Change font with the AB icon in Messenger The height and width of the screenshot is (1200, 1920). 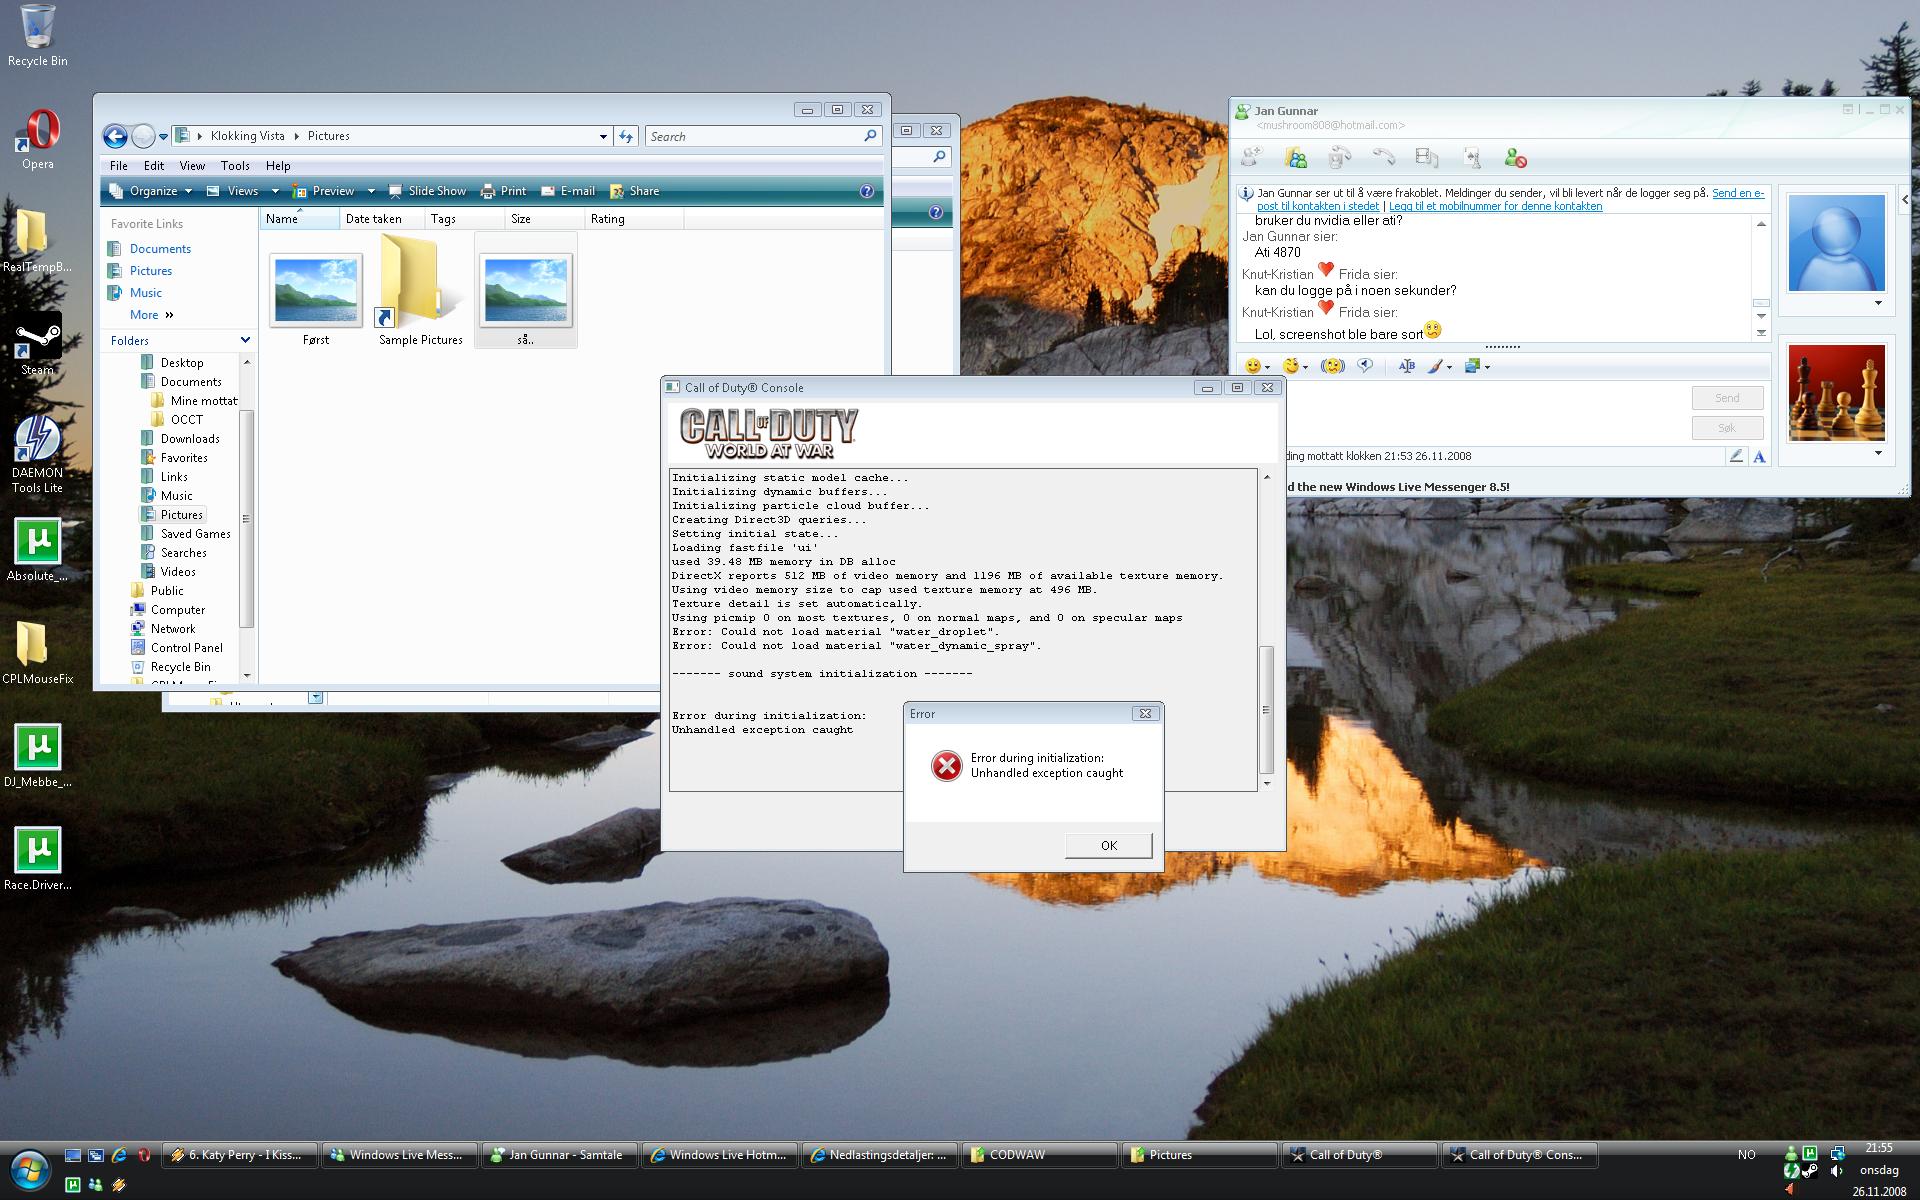(1406, 366)
